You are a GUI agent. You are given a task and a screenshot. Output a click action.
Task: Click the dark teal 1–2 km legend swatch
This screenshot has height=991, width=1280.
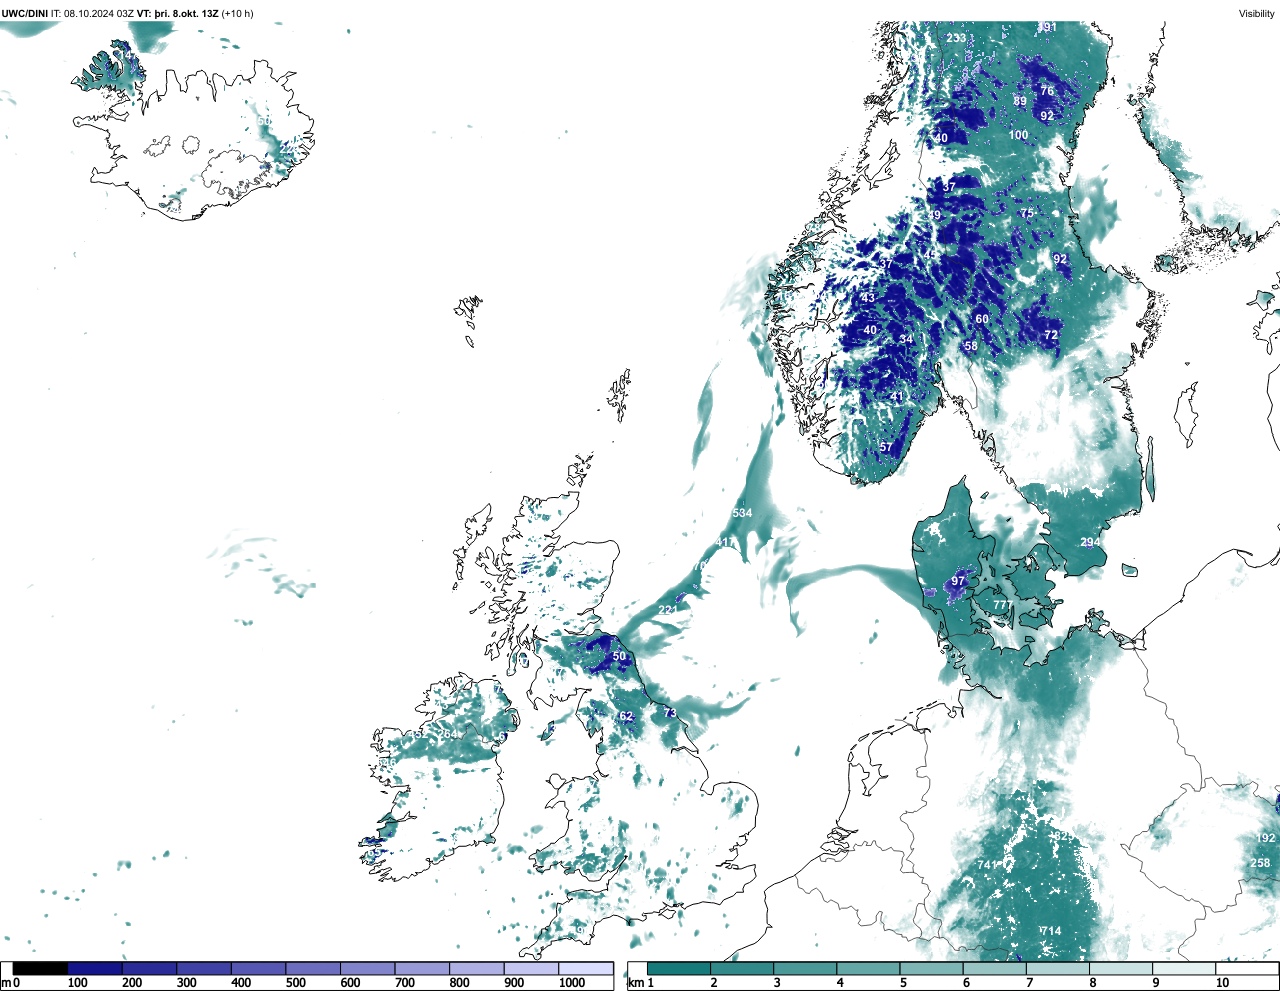[679, 968]
